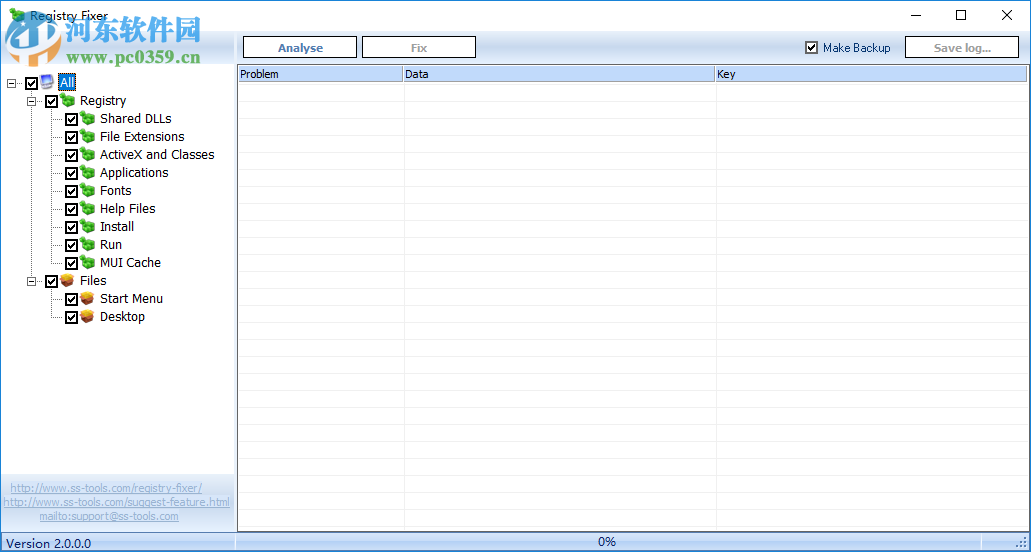Uncheck the MUI Cache checkbox

tap(72, 264)
